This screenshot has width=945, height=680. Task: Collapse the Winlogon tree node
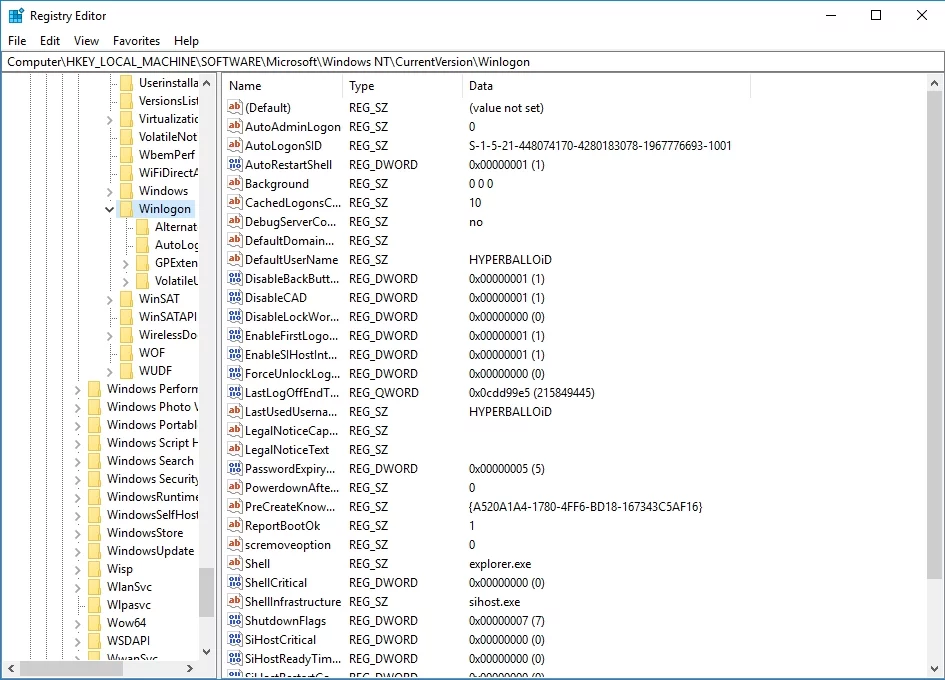(x=109, y=209)
